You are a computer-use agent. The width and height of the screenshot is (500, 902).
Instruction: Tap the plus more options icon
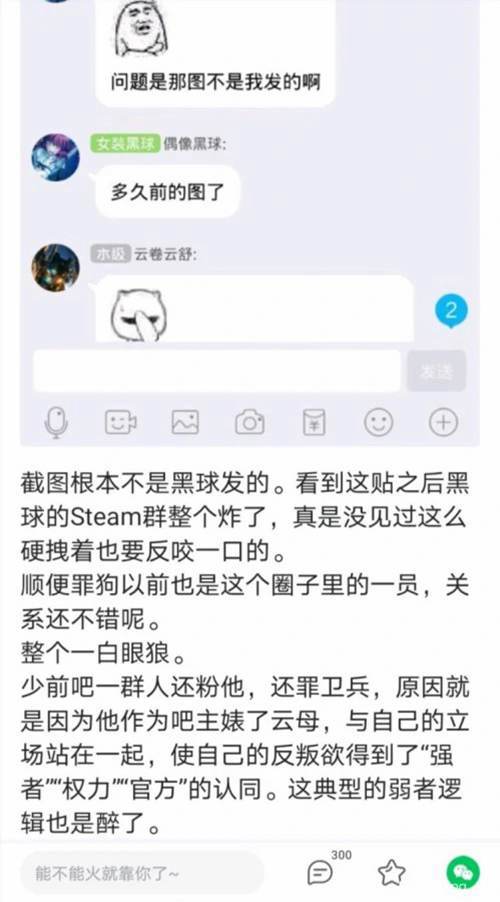444,423
